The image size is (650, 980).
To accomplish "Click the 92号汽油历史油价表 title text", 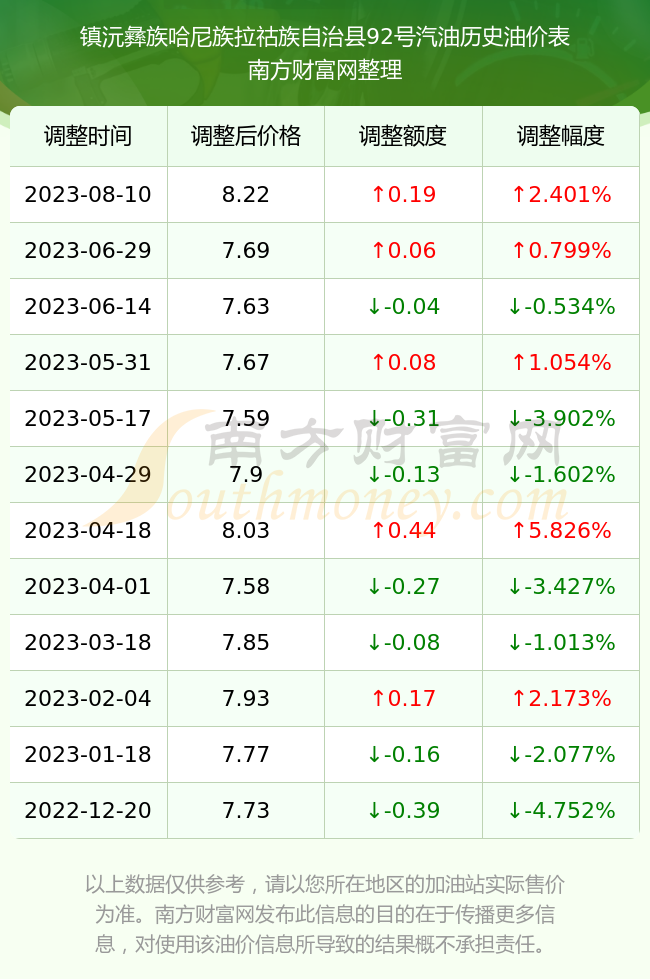I will pos(468,37).
